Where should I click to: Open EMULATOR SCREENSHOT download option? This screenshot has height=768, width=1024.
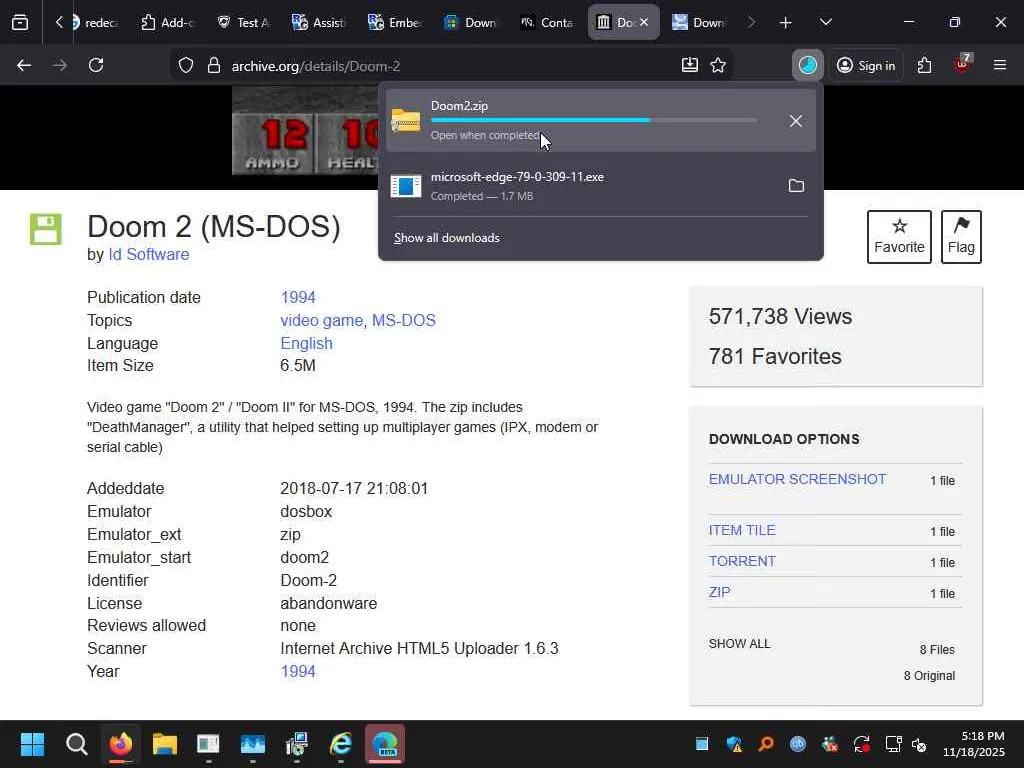797,479
